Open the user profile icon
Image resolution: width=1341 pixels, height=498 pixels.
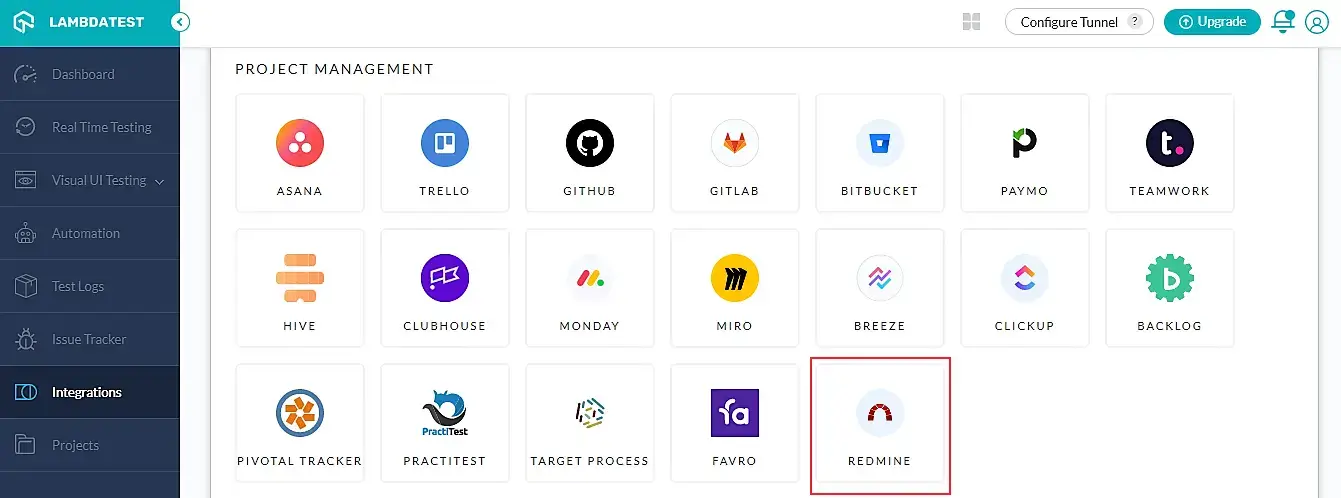tap(1316, 22)
